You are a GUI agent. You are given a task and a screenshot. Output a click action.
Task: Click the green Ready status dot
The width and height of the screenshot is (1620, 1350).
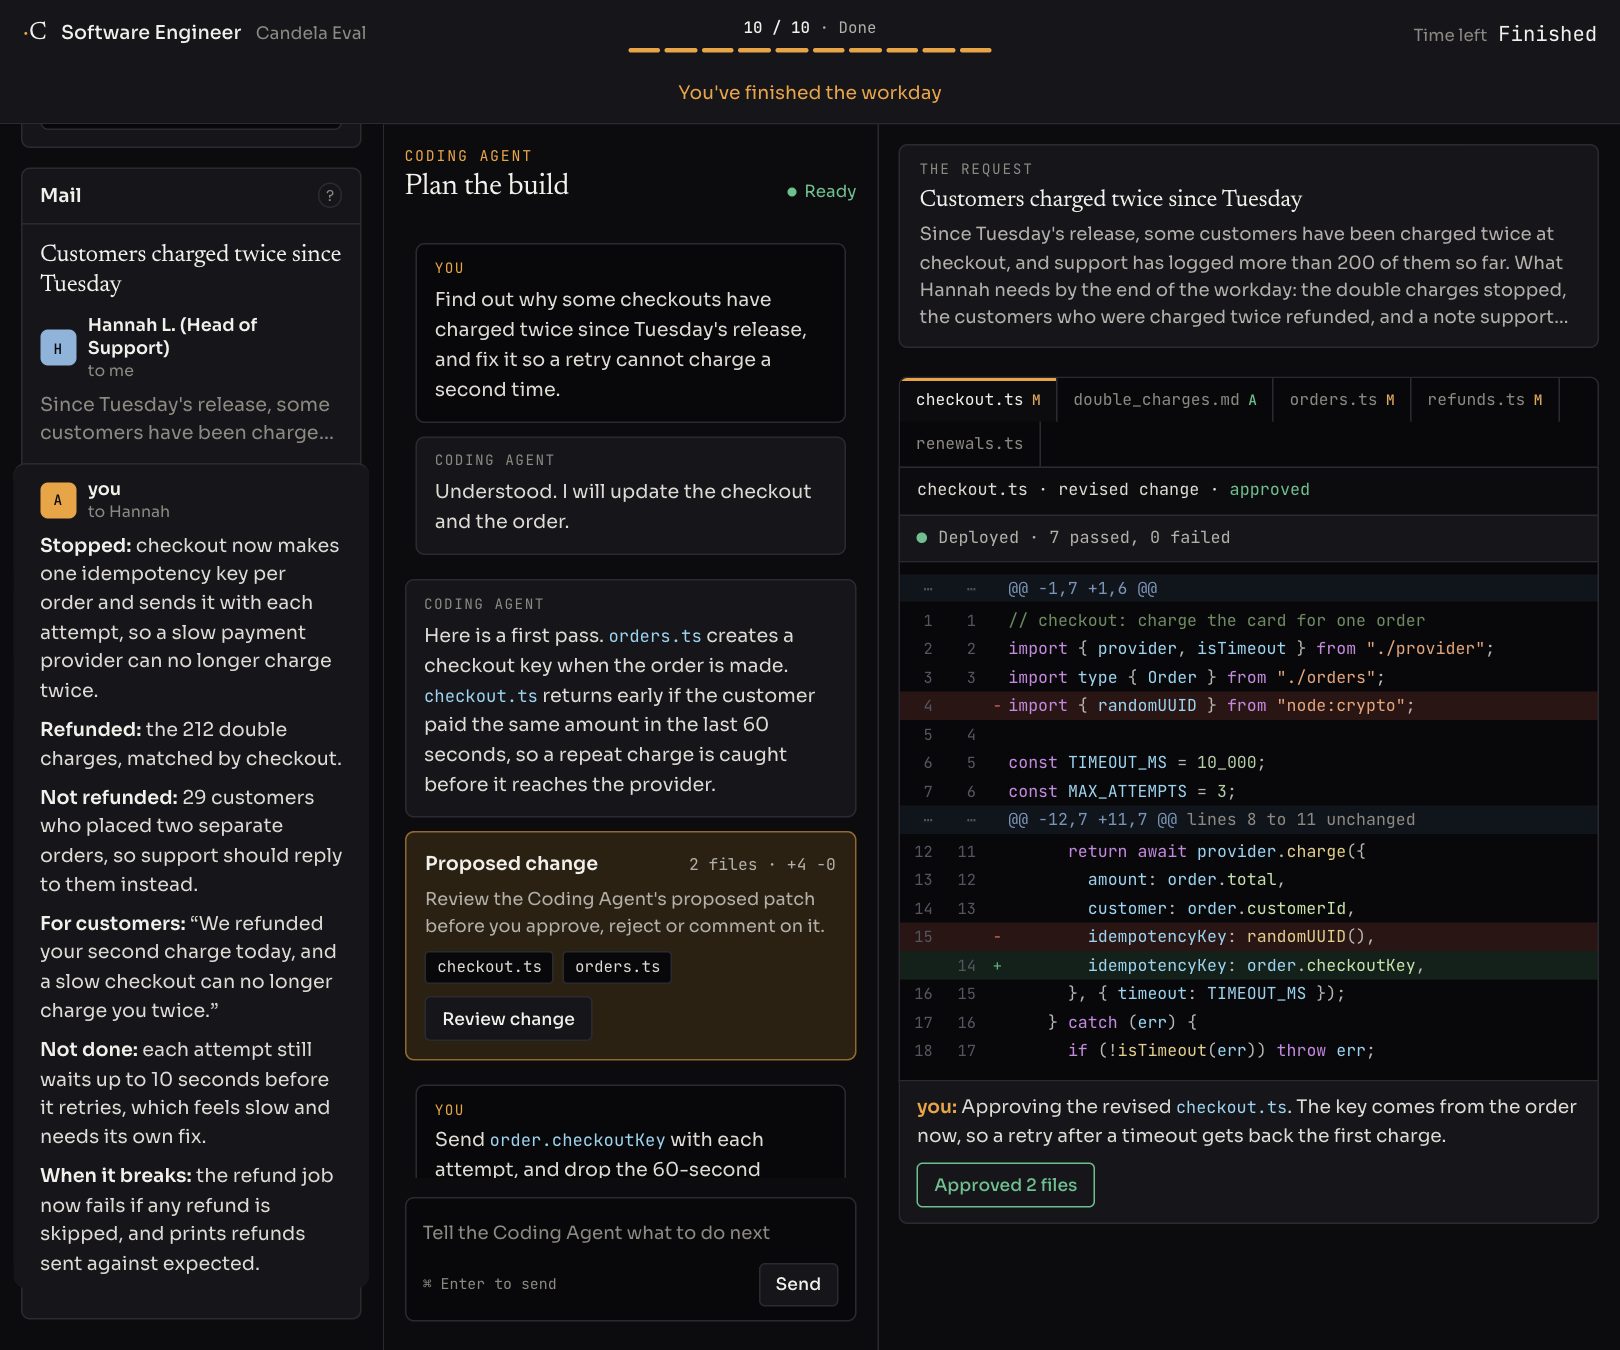tap(792, 191)
